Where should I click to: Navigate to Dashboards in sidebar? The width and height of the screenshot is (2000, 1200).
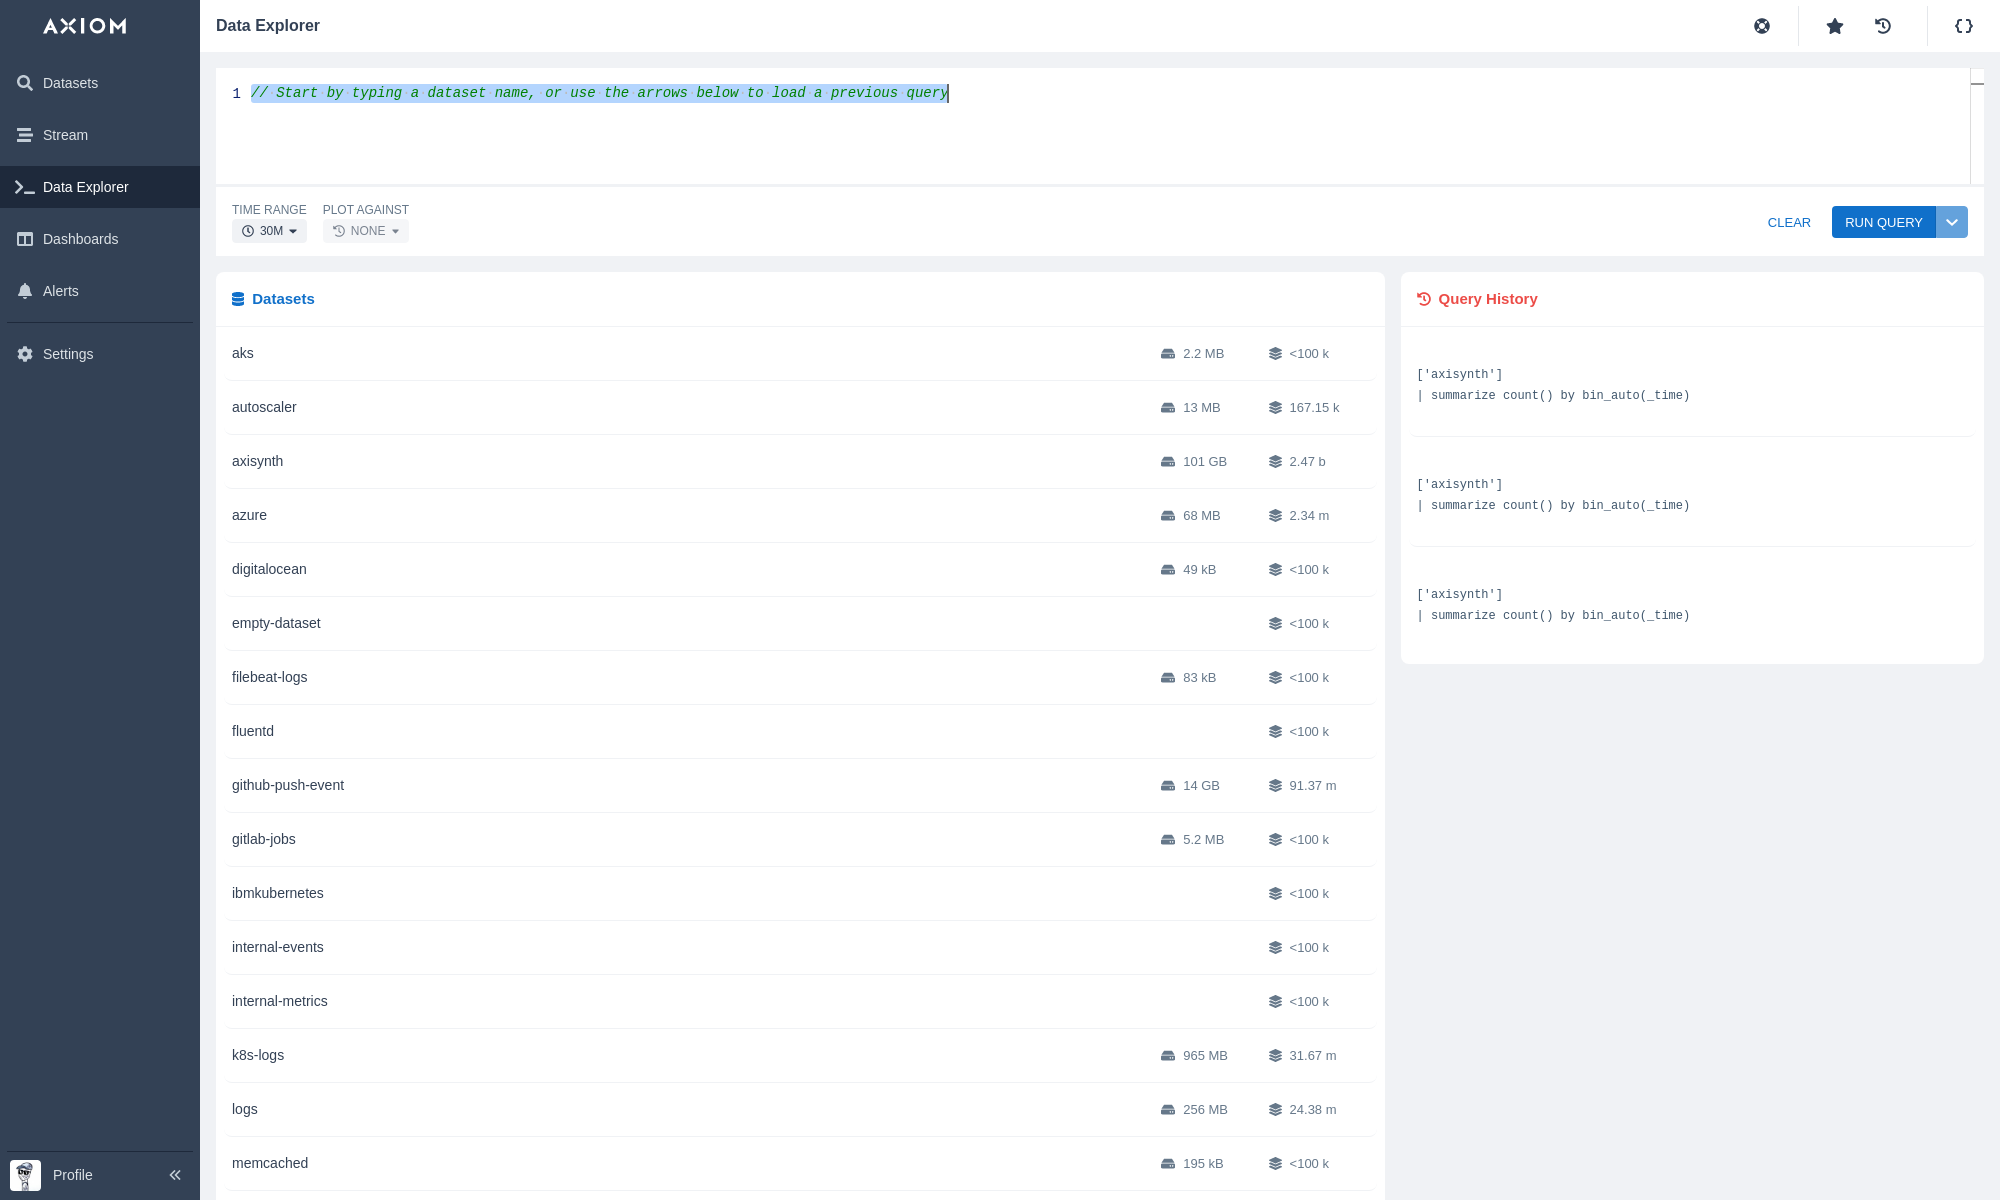[x=80, y=239]
